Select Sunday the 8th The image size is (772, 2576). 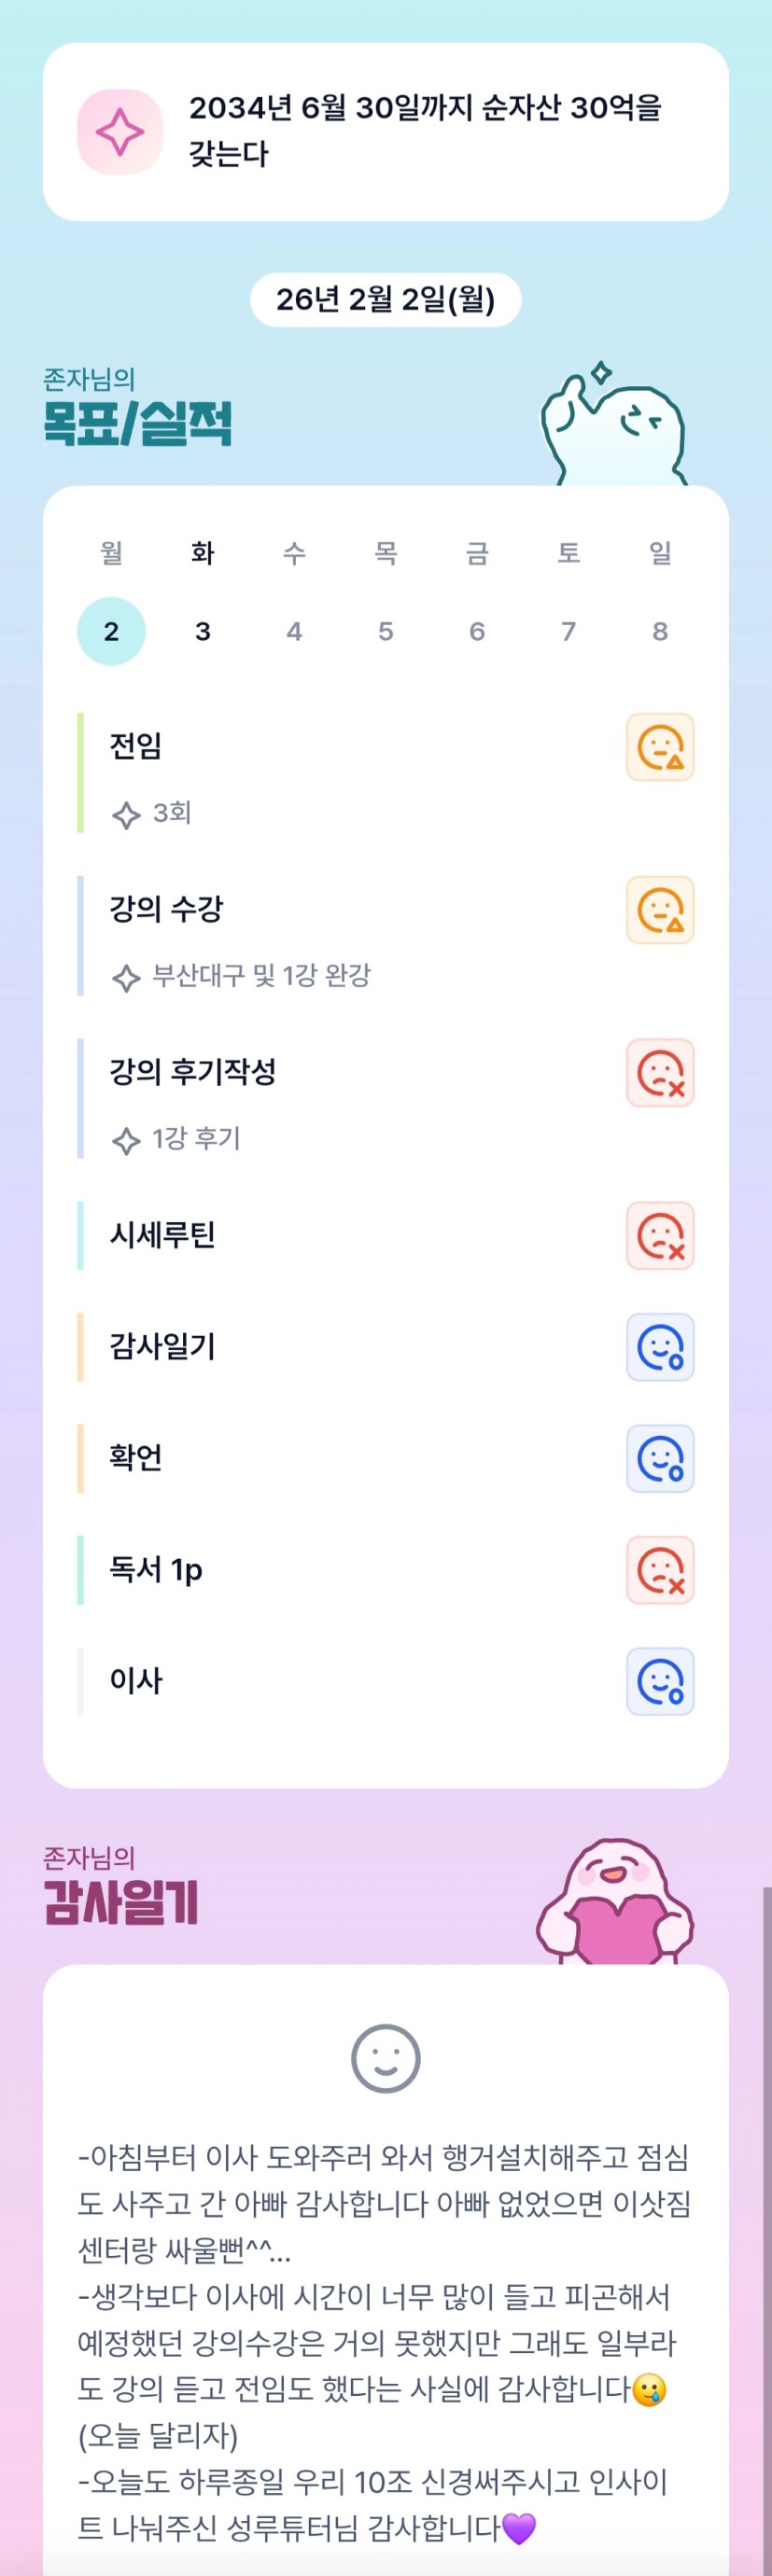point(660,631)
